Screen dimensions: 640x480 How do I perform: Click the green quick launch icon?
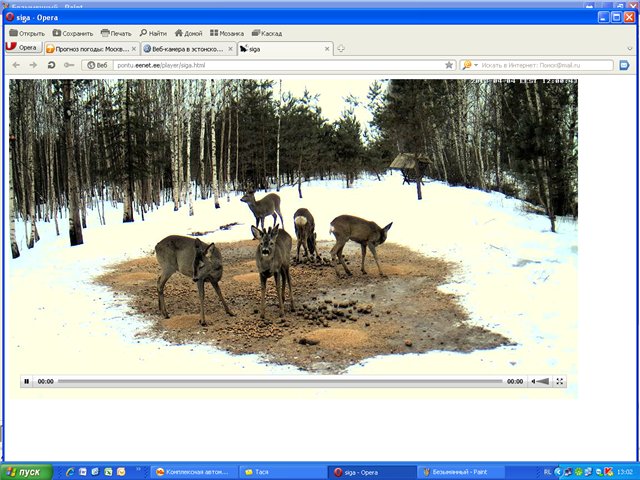[108, 472]
